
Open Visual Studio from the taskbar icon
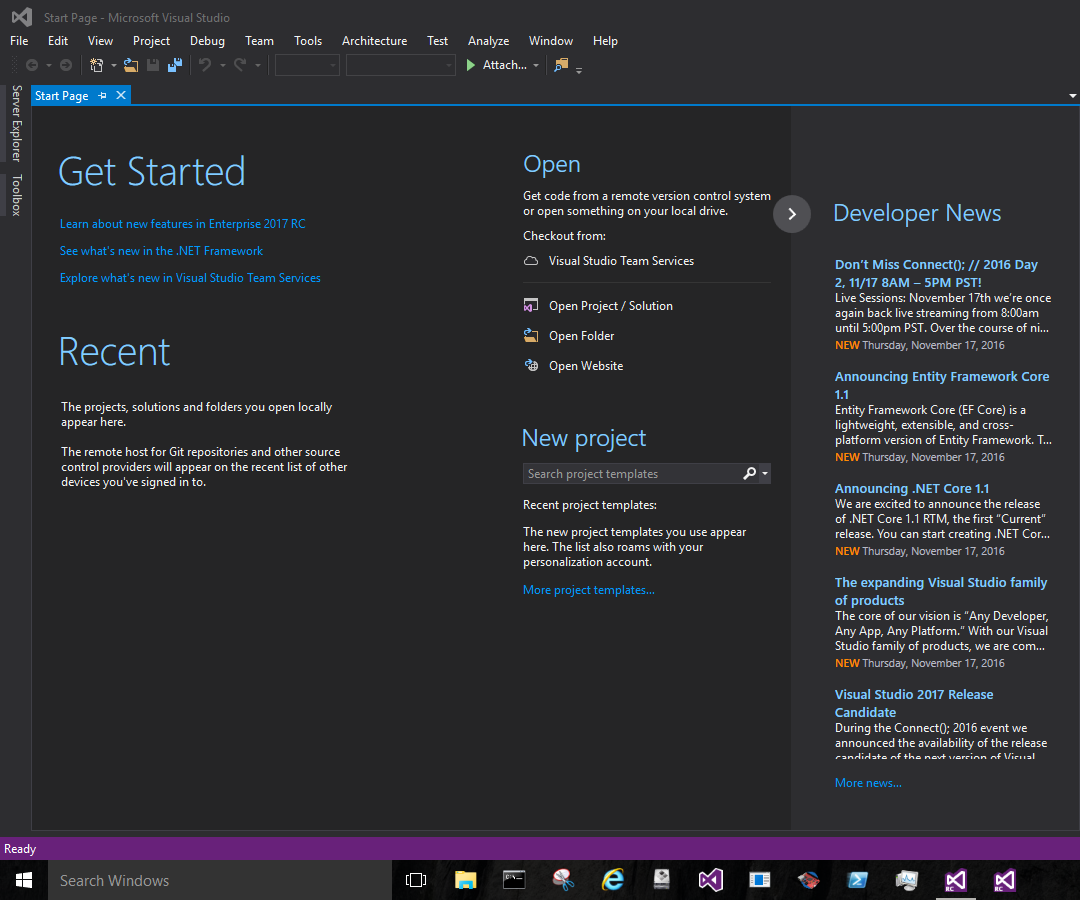(710, 880)
